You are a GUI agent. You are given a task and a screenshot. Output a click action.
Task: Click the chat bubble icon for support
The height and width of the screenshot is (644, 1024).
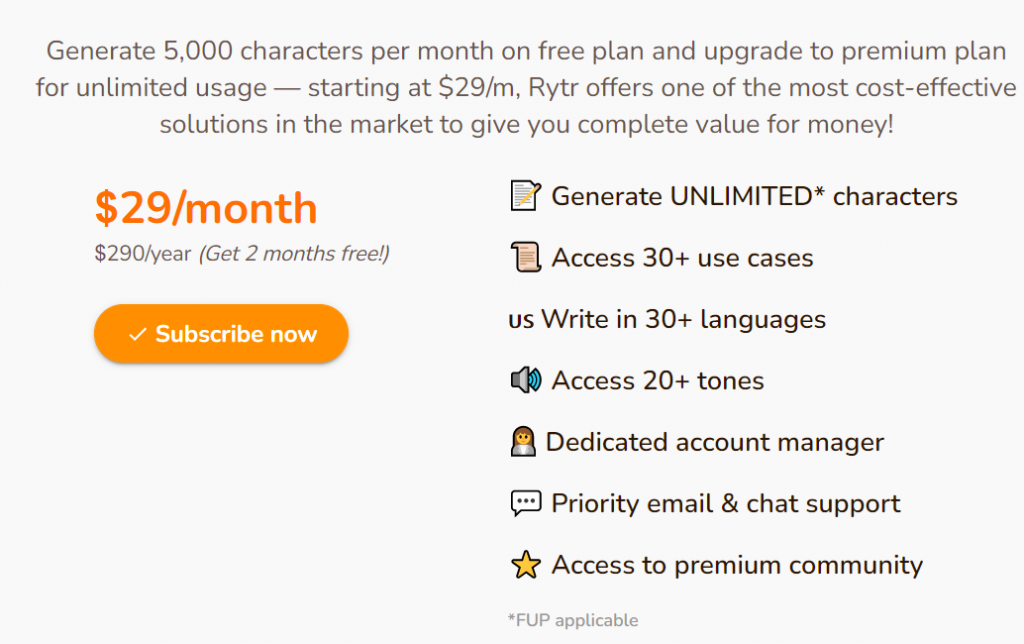526,504
